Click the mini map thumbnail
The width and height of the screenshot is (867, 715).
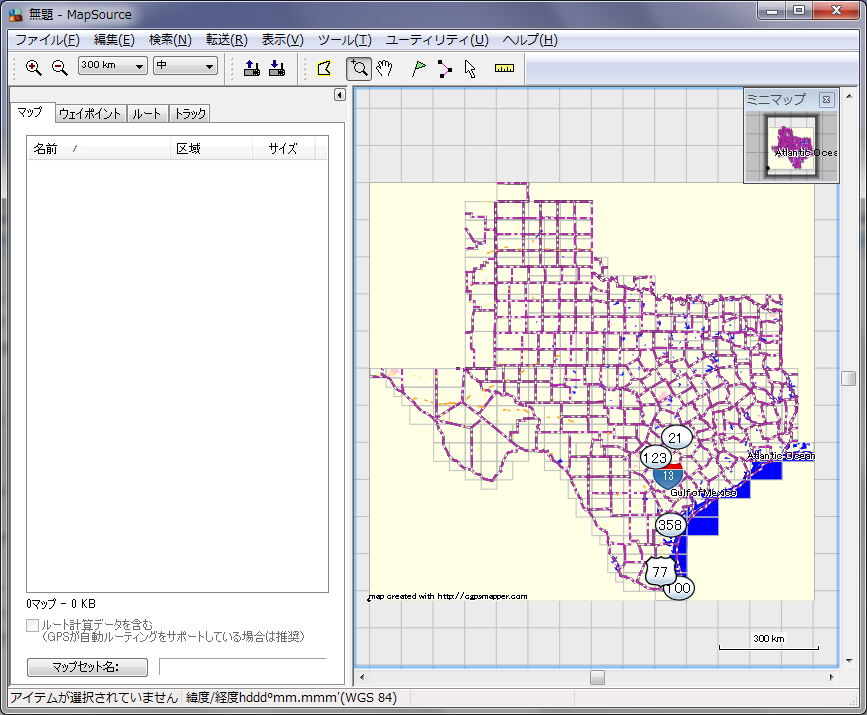pyautogui.click(x=791, y=147)
